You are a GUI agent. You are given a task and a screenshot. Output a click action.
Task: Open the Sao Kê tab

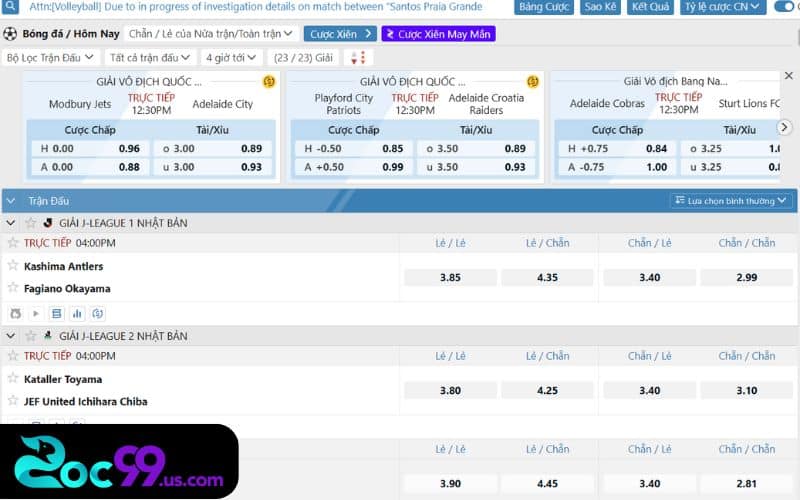[601, 7]
